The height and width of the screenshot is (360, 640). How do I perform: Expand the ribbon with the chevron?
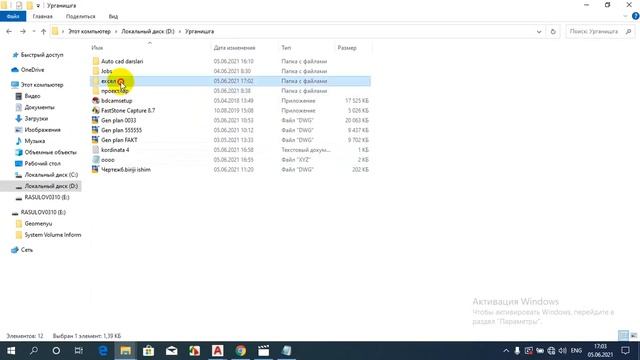[626, 16]
